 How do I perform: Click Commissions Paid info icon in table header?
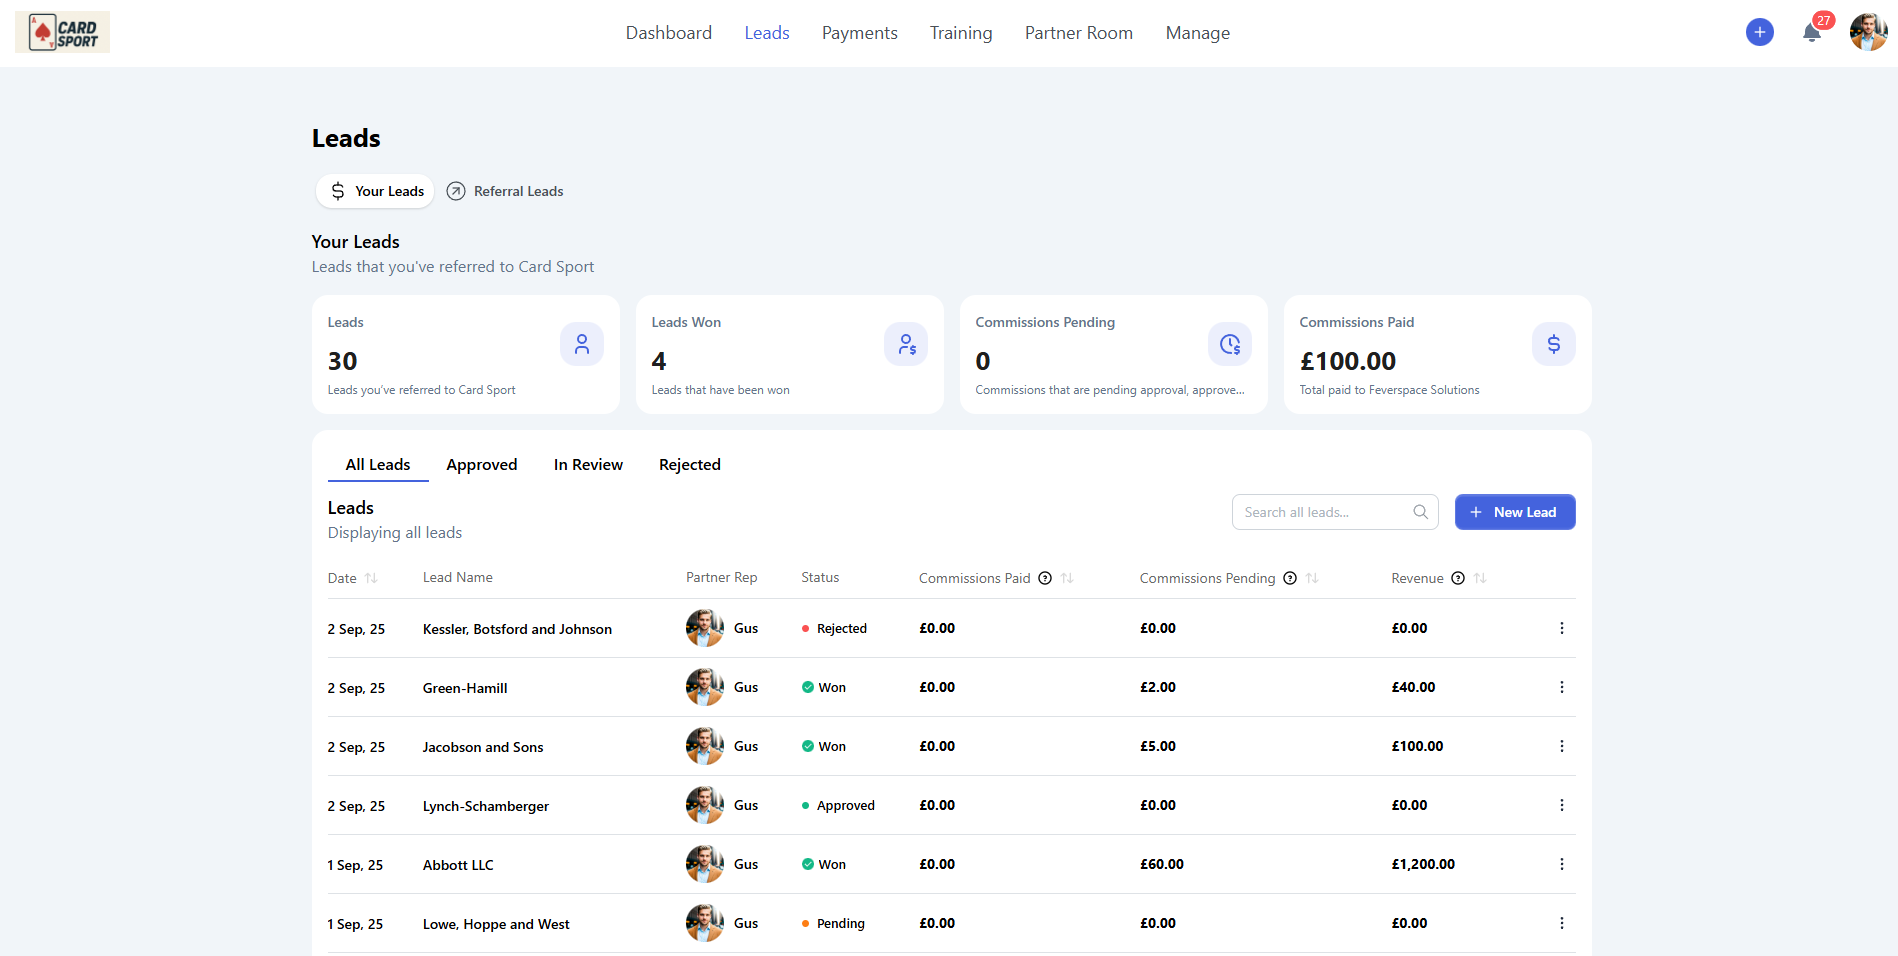[x=1045, y=578]
